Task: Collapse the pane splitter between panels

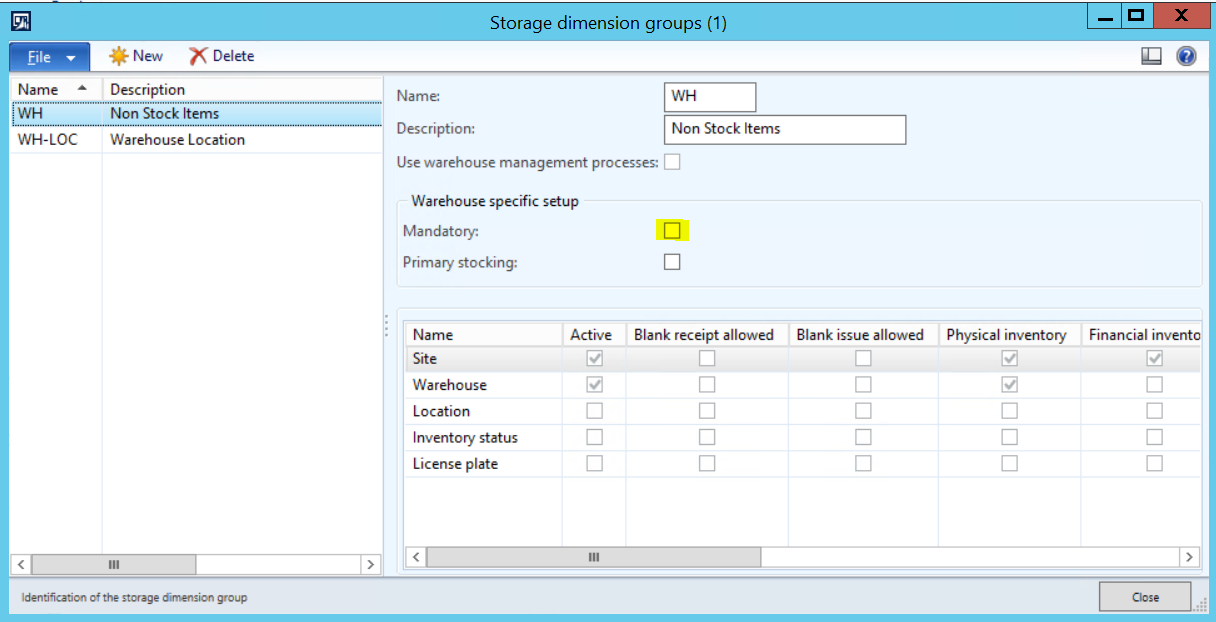Action: tap(387, 325)
